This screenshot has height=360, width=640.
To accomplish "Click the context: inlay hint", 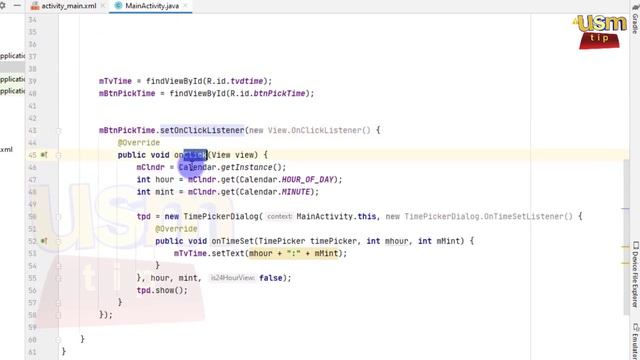I will pos(280,216).
